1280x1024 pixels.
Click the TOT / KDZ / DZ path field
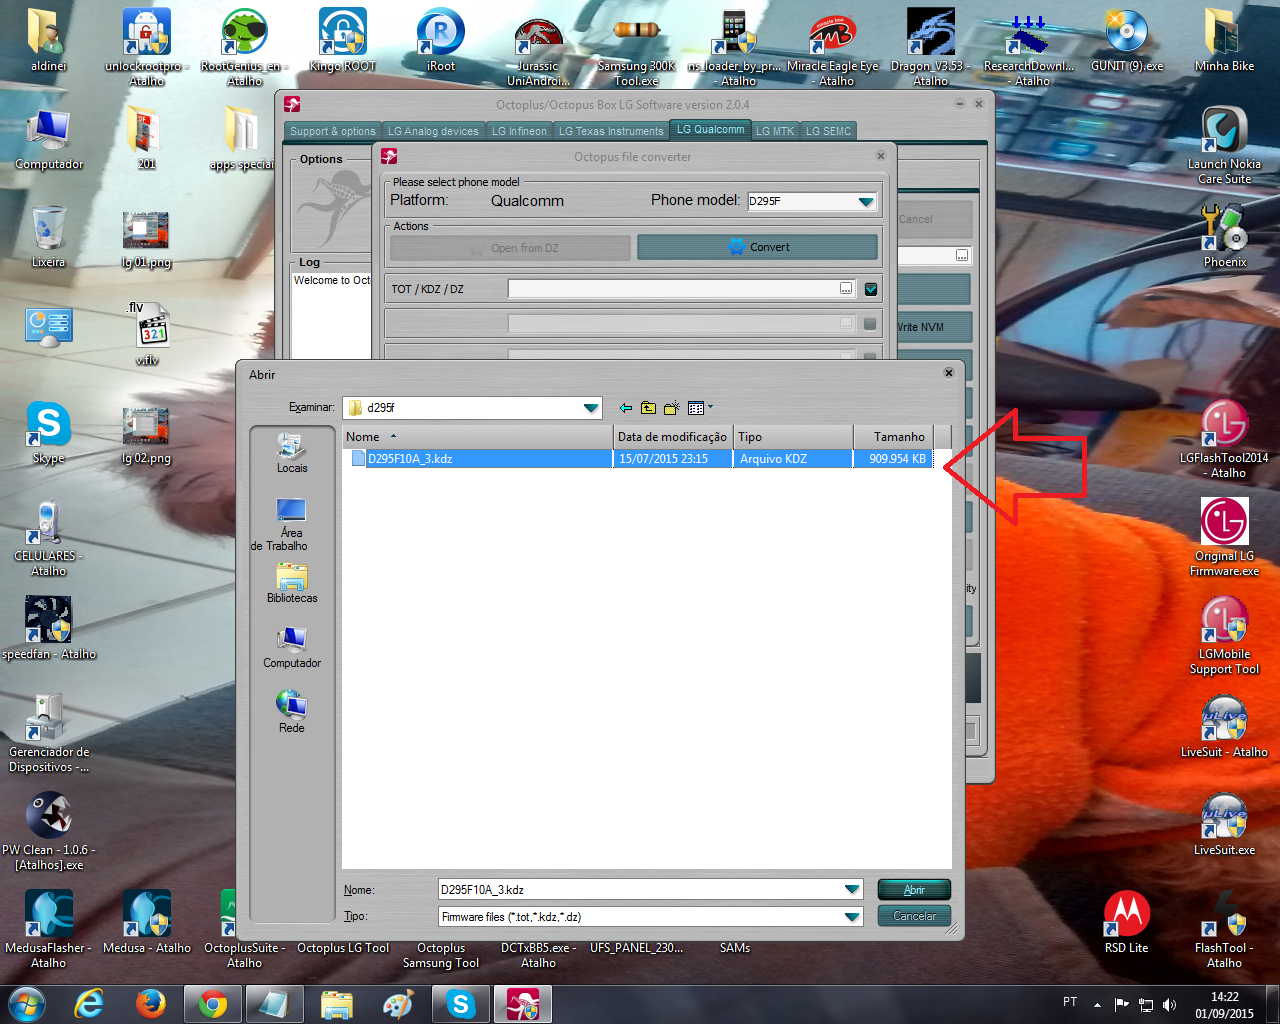click(673, 289)
